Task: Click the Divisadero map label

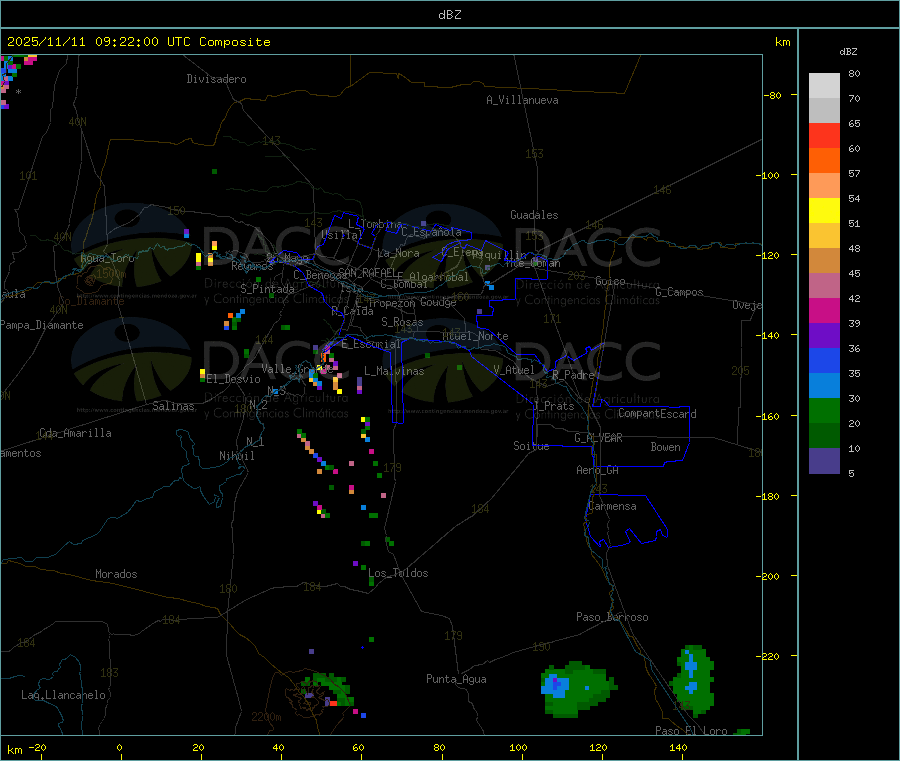Action: coord(216,79)
